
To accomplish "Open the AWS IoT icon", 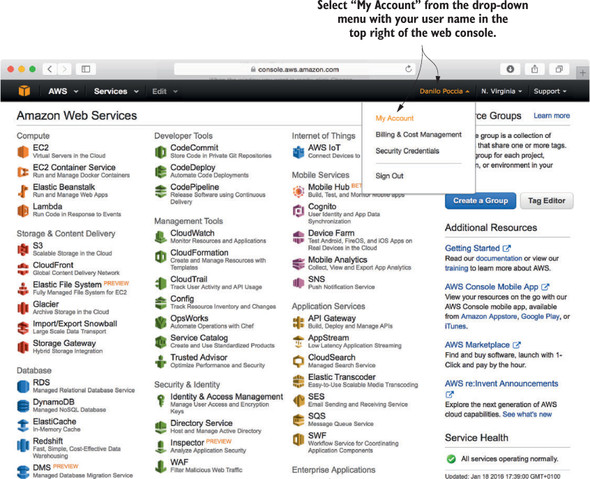I will point(298,152).
